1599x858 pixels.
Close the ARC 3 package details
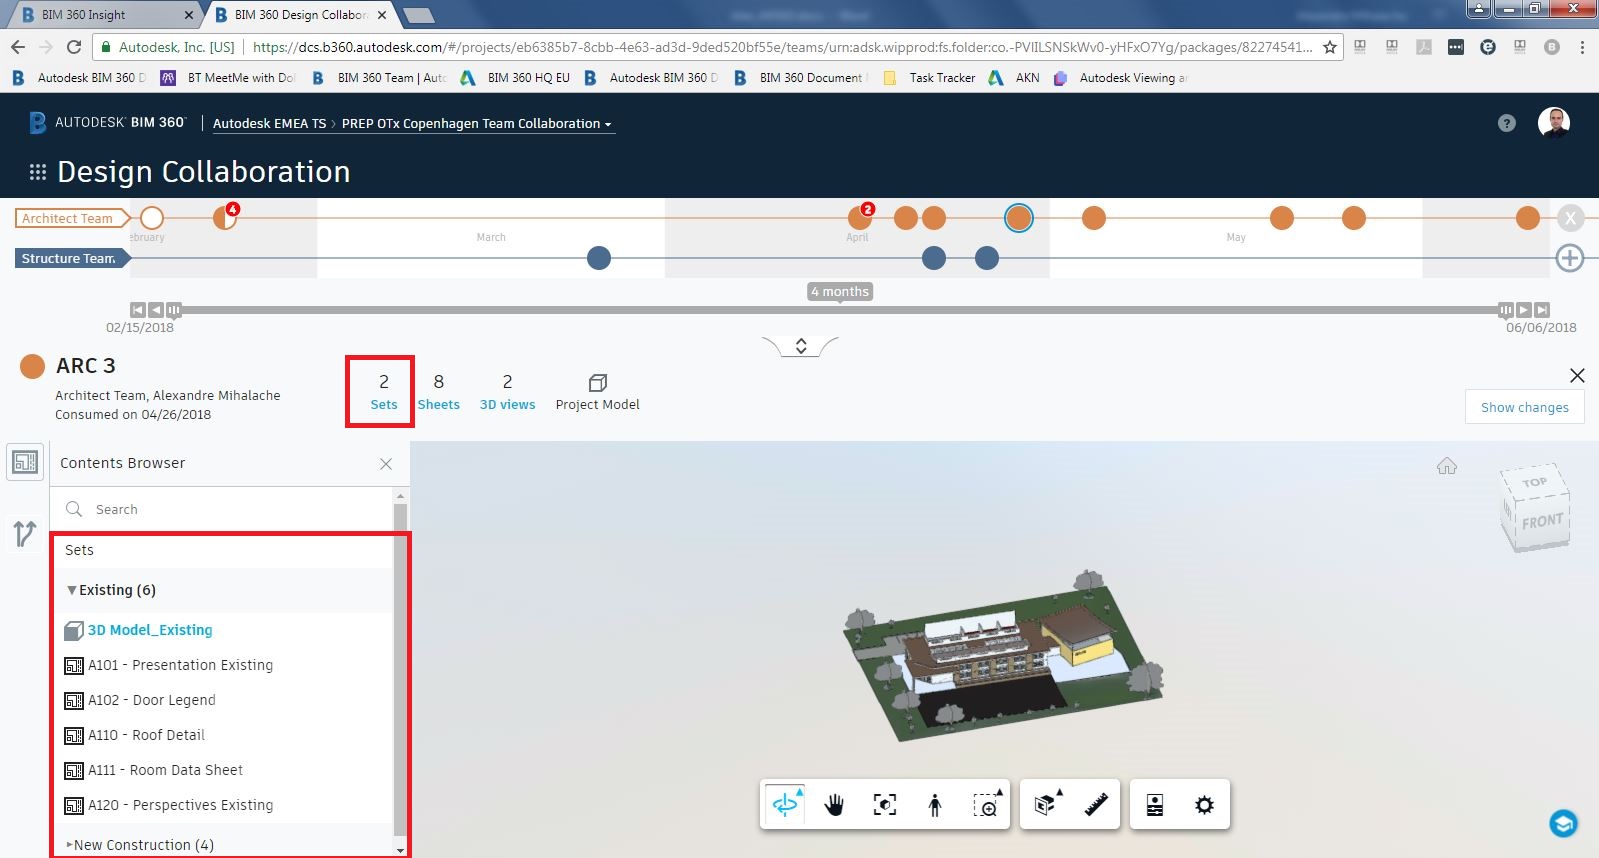click(1577, 375)
